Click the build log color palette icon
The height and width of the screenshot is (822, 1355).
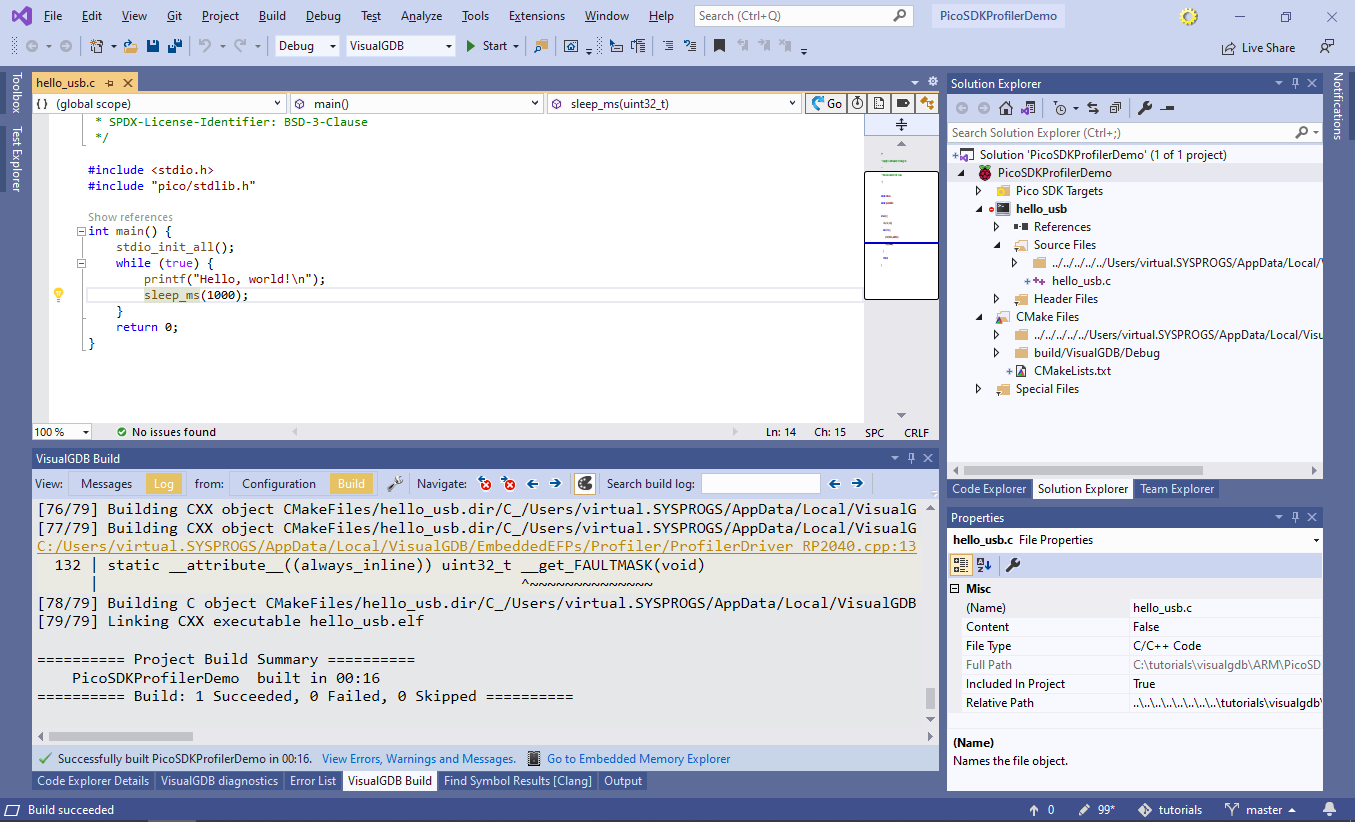tap(585, 484)
